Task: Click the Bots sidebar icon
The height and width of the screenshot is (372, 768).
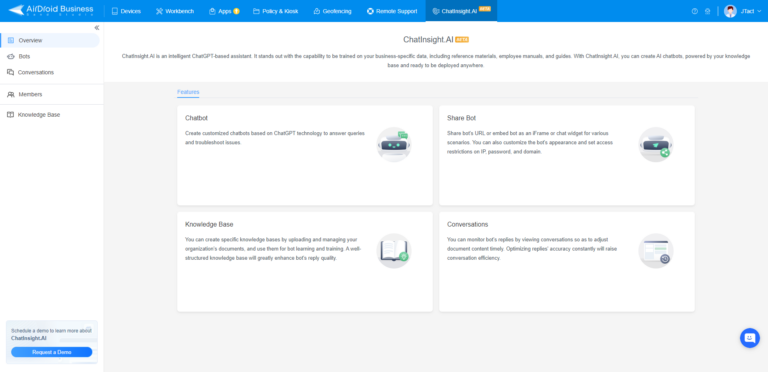Action: pos(11,56)
